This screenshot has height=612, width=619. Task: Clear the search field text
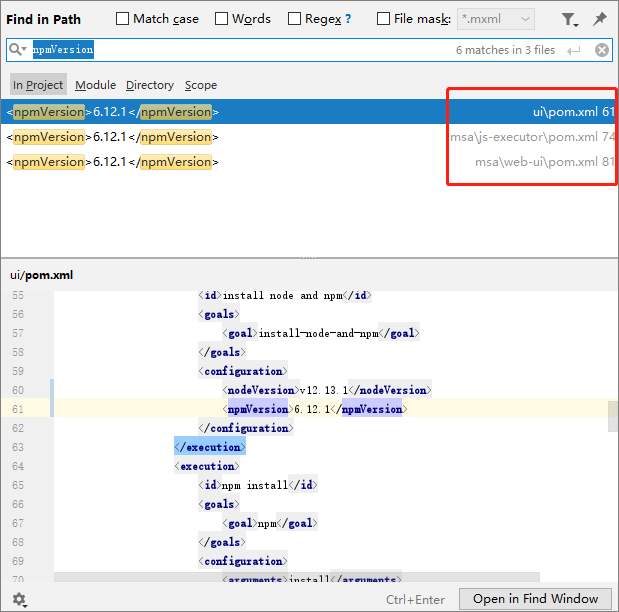[601, 50]
